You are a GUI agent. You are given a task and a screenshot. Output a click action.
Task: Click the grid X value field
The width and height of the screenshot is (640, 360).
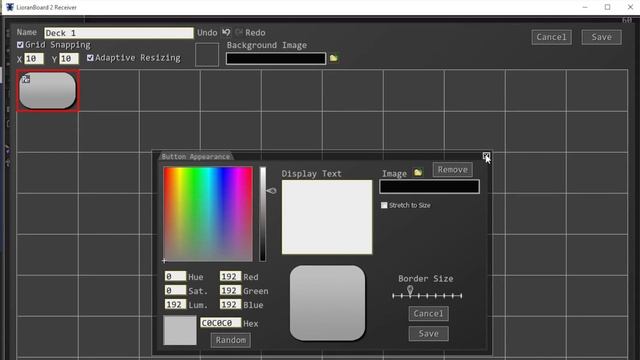(34, 59)
